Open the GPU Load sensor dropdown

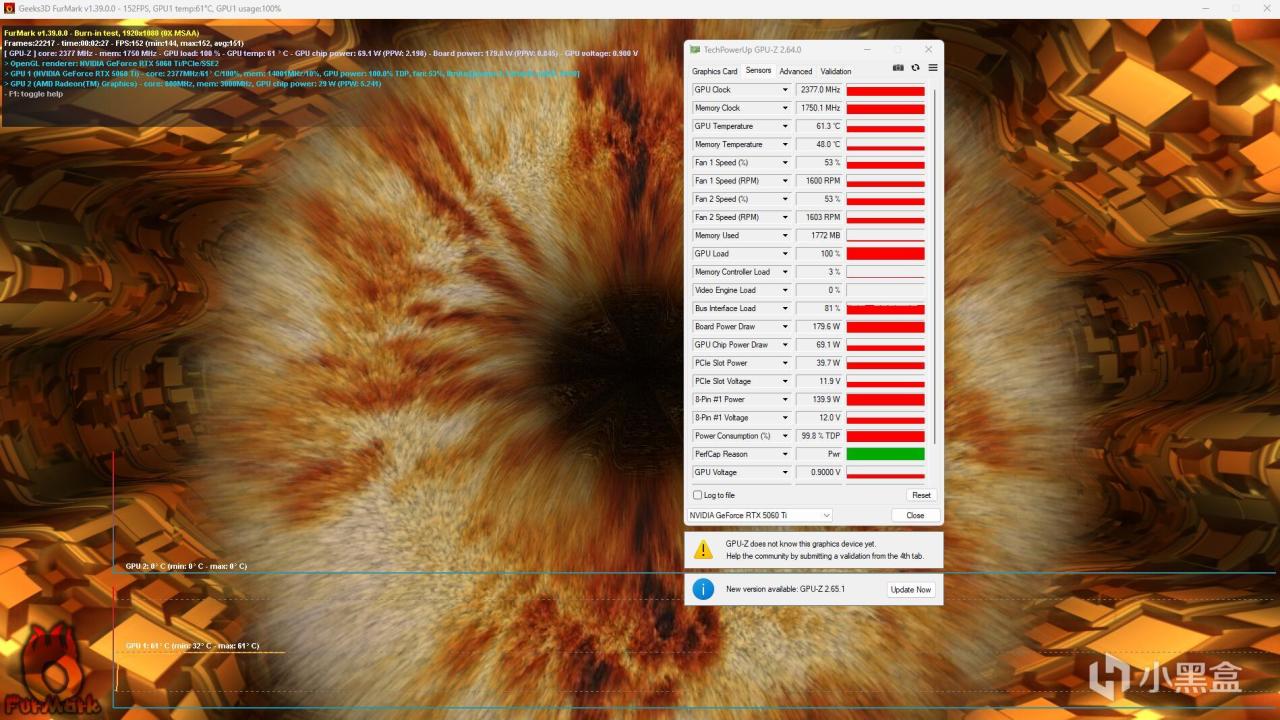point(785,254)
